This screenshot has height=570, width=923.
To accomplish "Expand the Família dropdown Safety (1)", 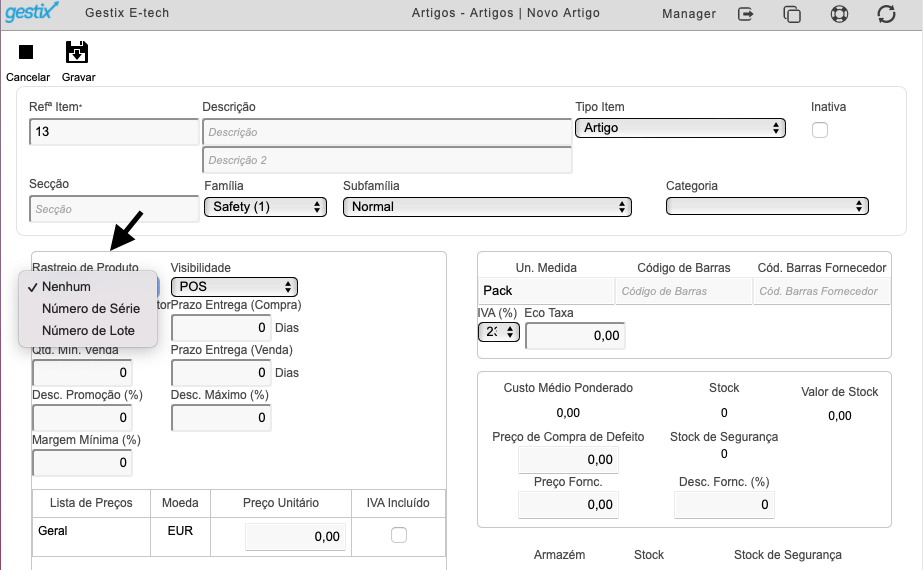I will click(265, 207).
